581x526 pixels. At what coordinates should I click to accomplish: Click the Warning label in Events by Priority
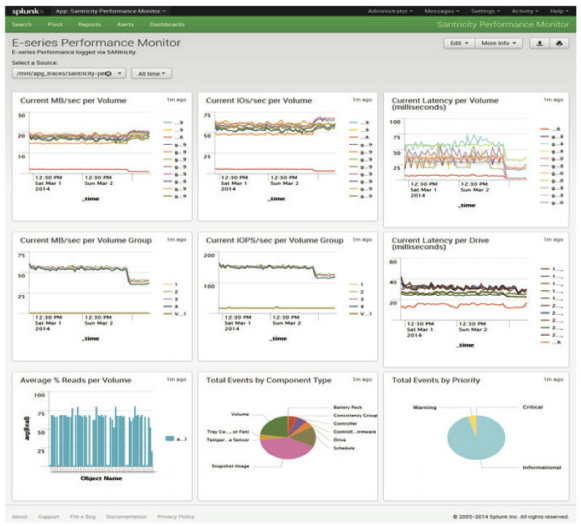click(x=424, y=407)
